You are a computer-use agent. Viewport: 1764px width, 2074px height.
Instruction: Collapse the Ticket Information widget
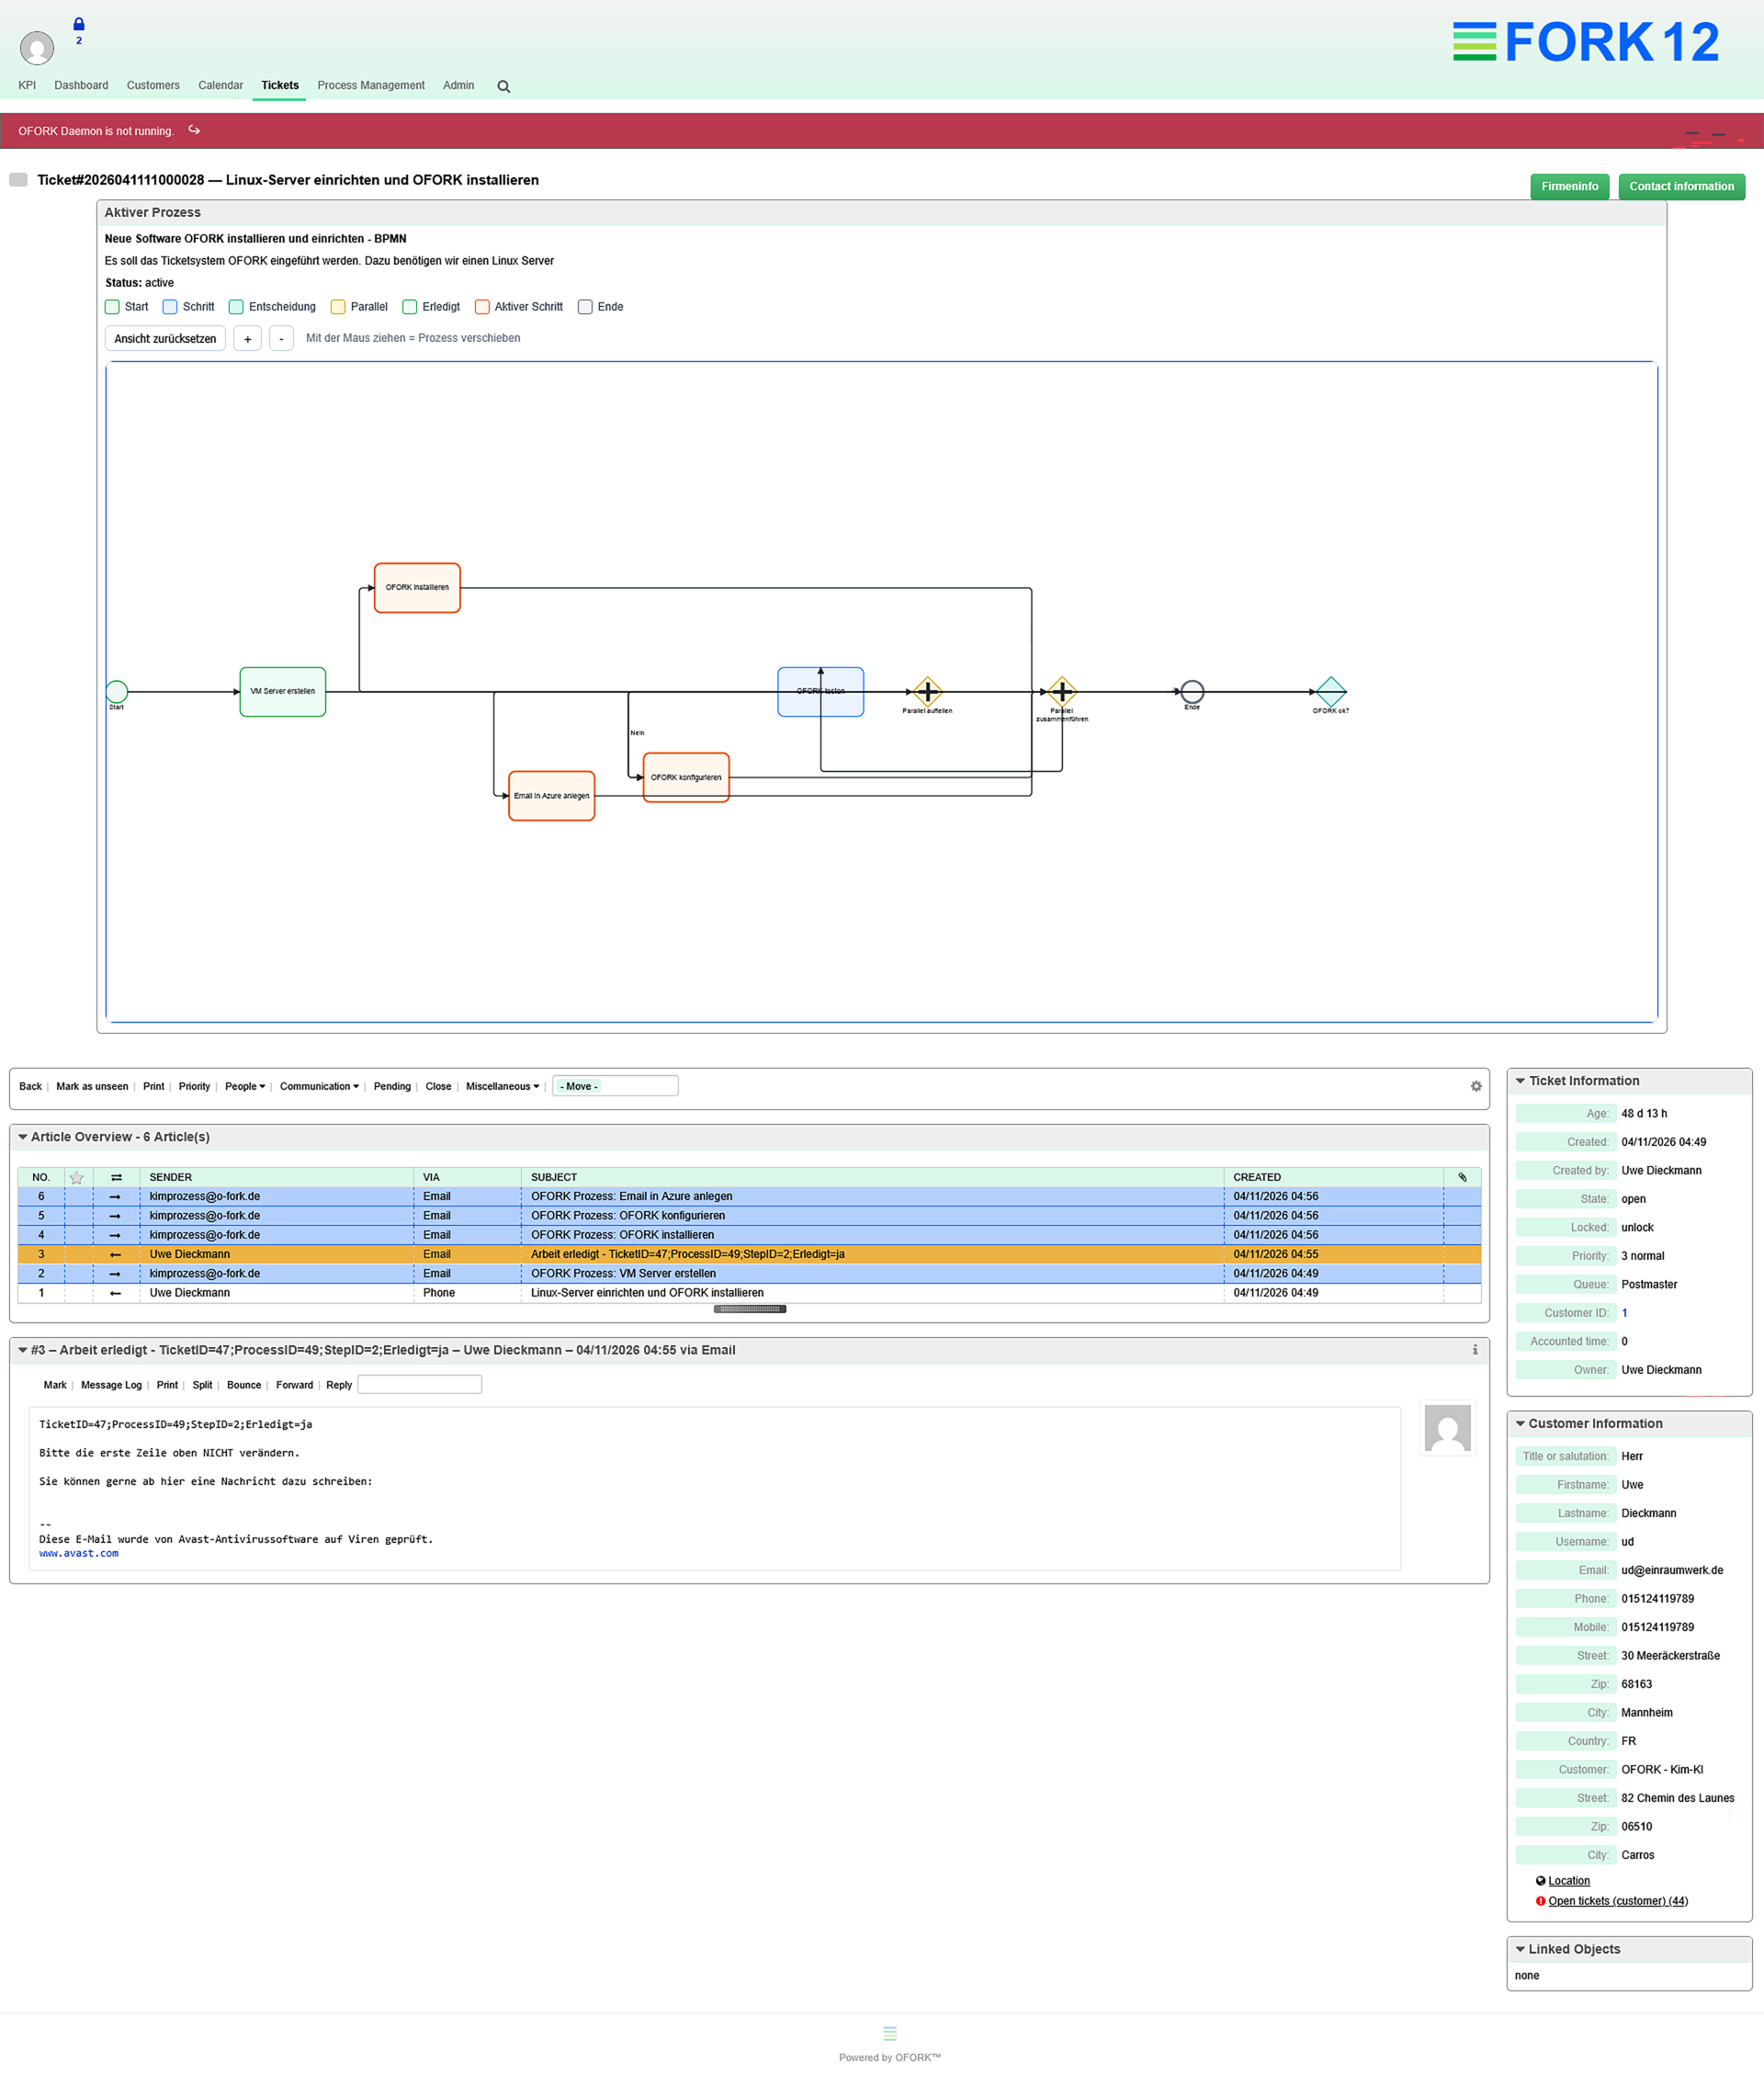click(1520, 1081)
